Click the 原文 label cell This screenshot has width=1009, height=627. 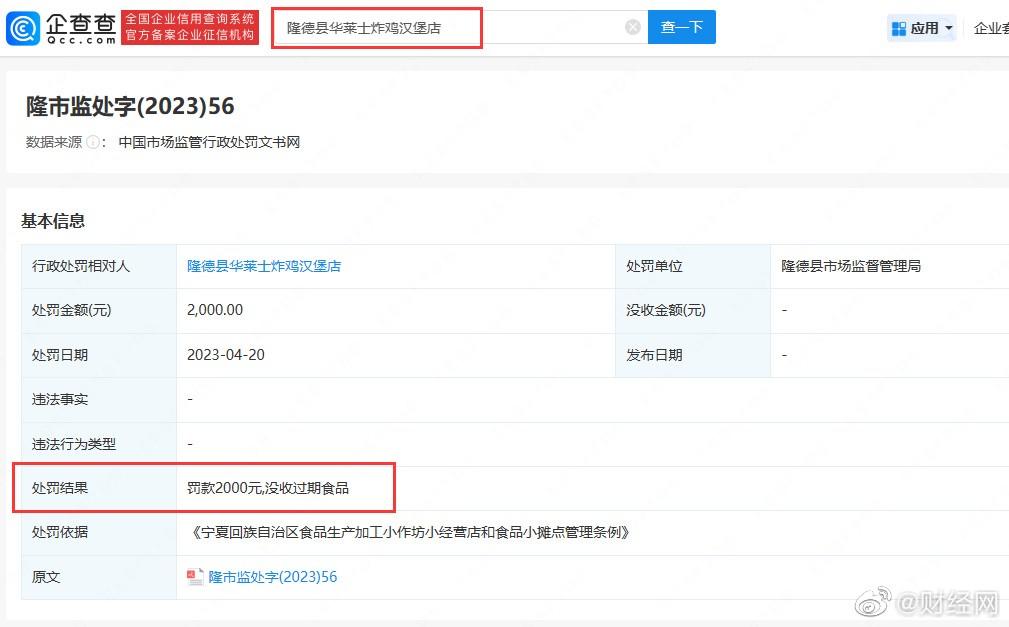pyautogui.click(x=98, y=577)
